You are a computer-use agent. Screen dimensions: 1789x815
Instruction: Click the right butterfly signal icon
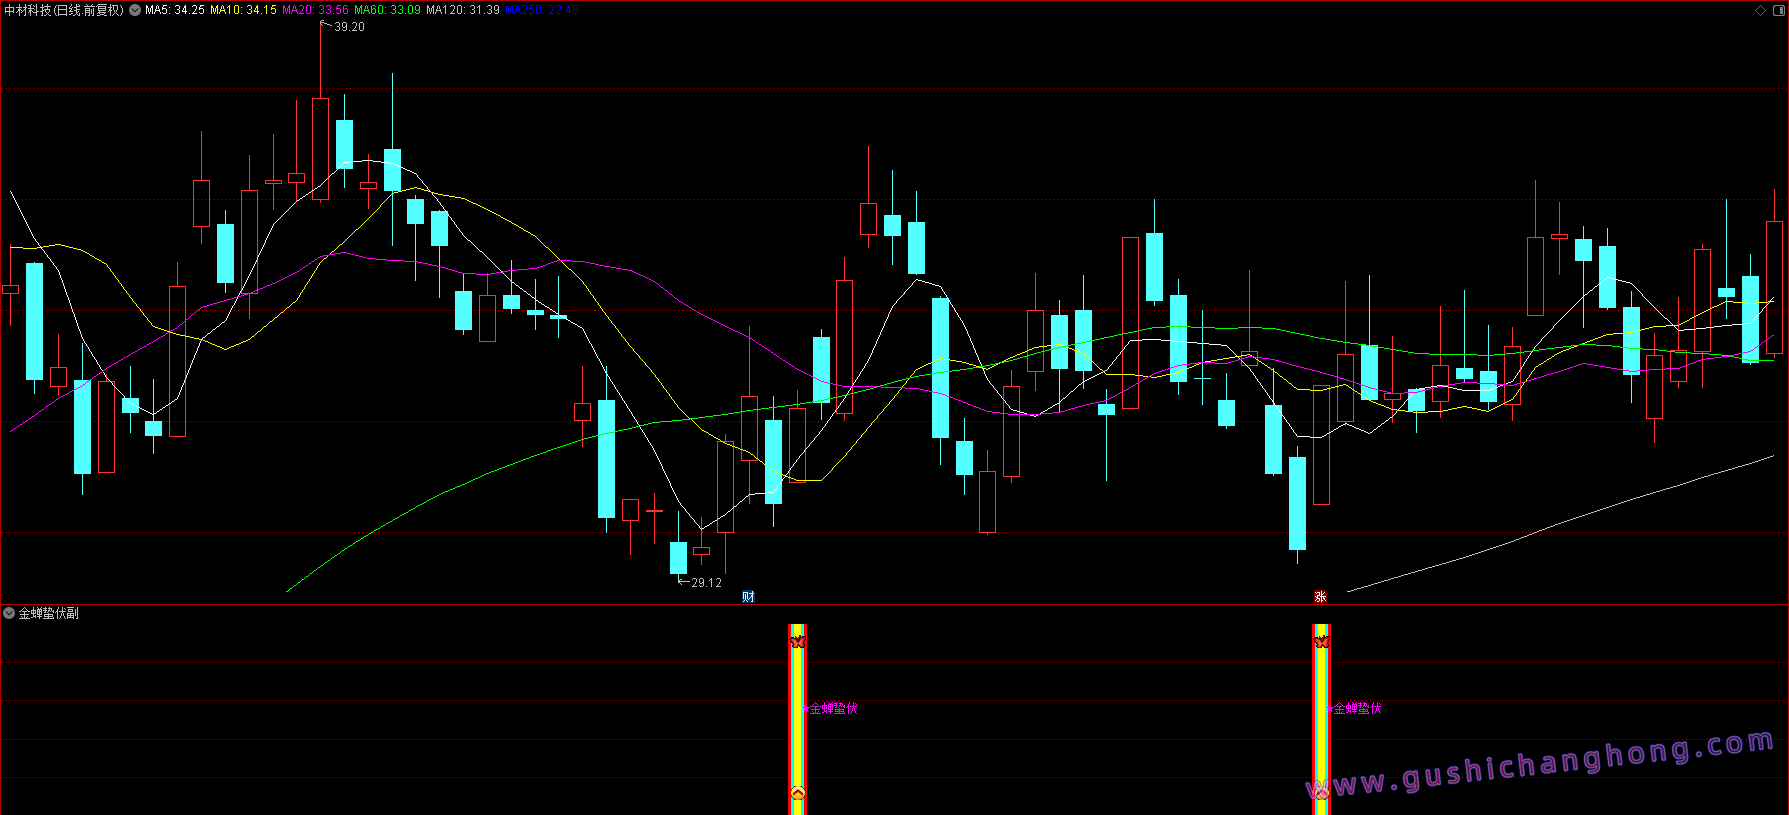tap(1321, 641)
